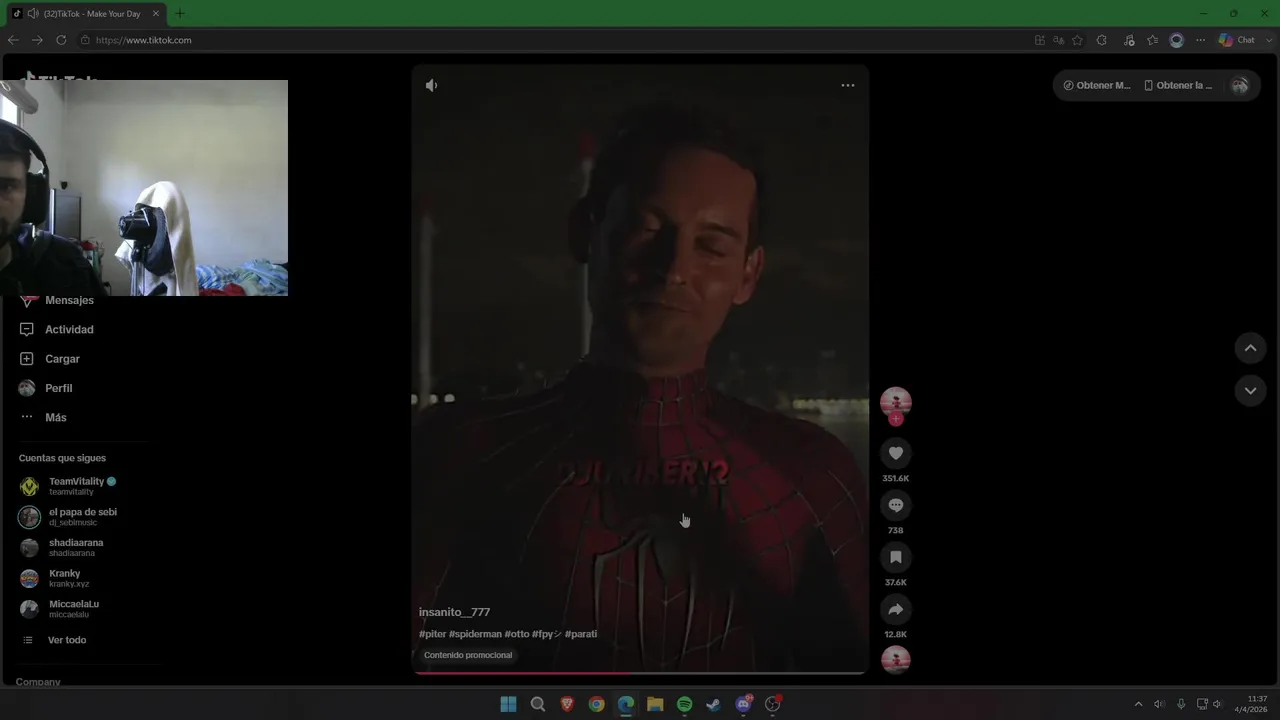This screenshot has width=1280, height=720.
Task: Open the el papa de sebi account
Action: [68, 517]
